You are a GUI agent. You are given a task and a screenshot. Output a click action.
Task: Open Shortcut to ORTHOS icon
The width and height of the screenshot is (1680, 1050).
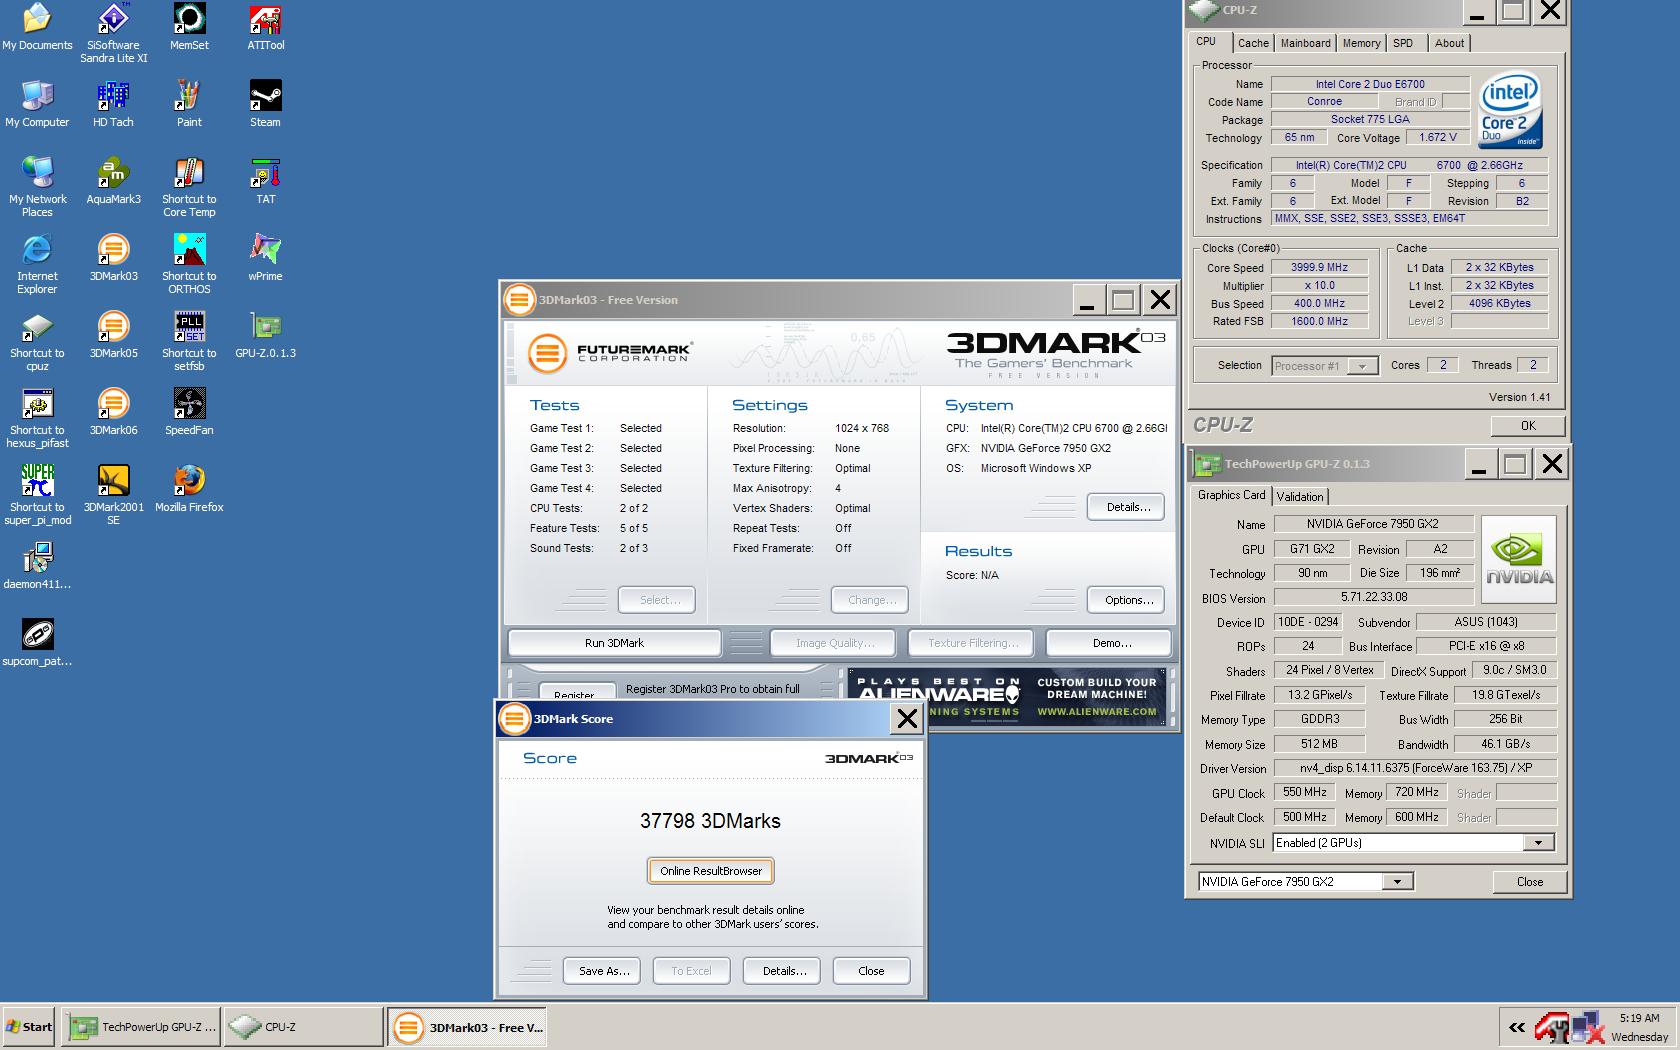189,264
